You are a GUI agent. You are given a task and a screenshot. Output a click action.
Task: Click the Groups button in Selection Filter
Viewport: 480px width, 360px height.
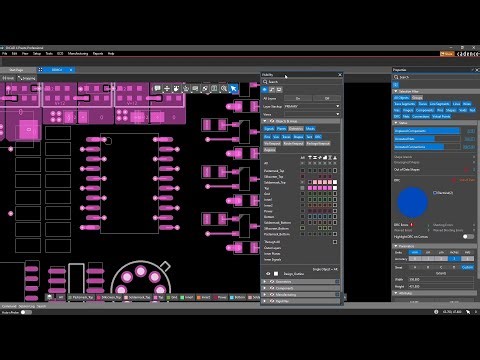417,98
